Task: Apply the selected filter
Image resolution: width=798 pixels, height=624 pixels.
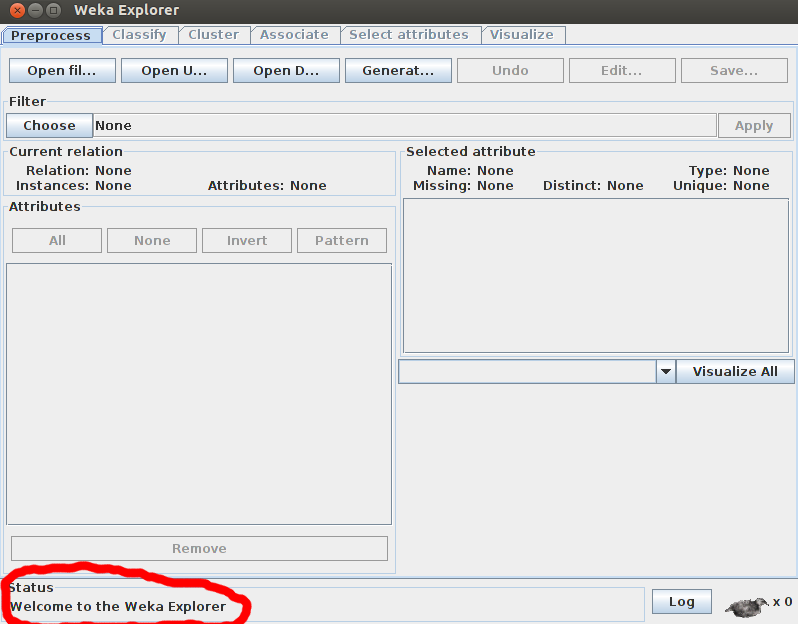Action: [754, 125]
